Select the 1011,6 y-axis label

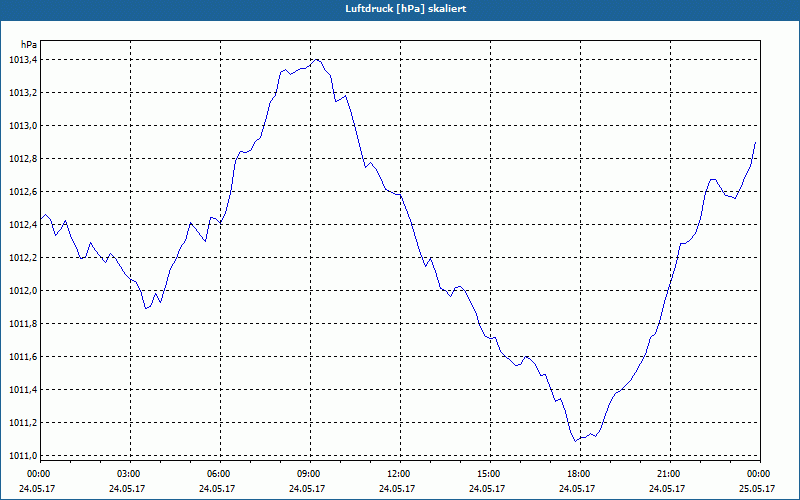click(23, 357)
